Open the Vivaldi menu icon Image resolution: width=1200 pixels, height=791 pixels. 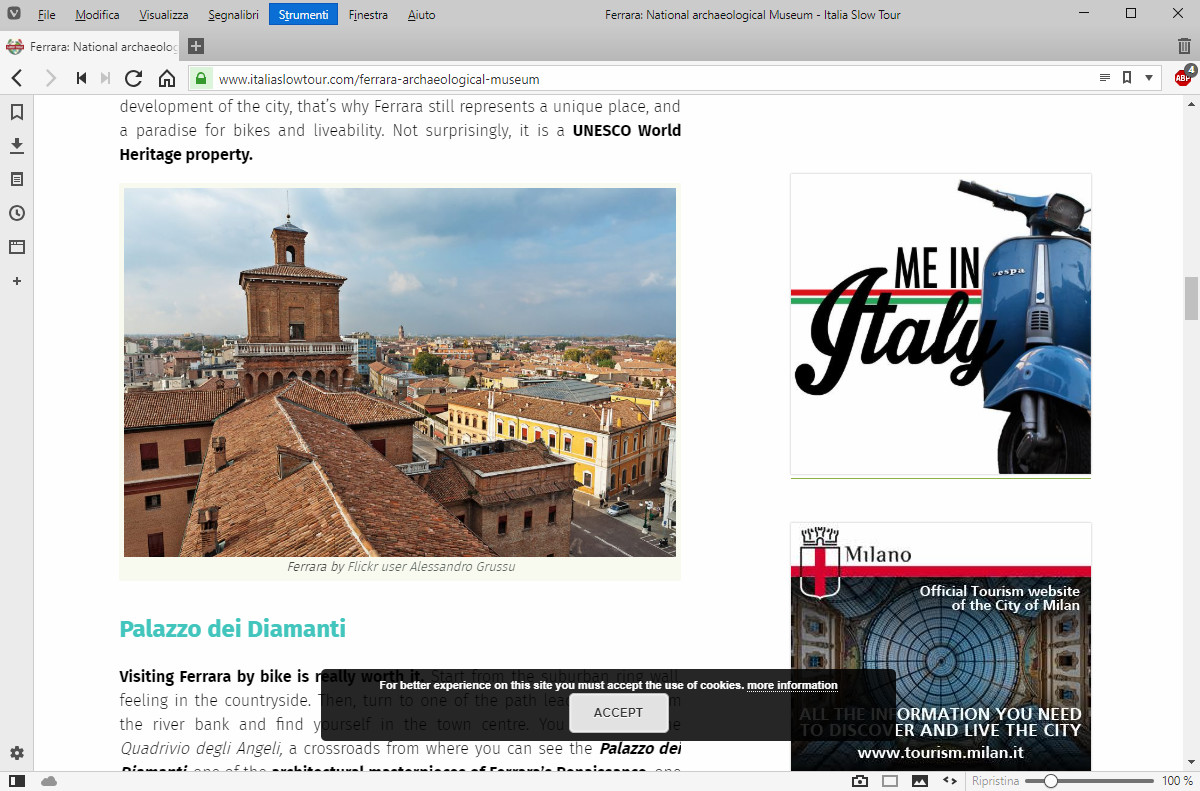[14, 14]
